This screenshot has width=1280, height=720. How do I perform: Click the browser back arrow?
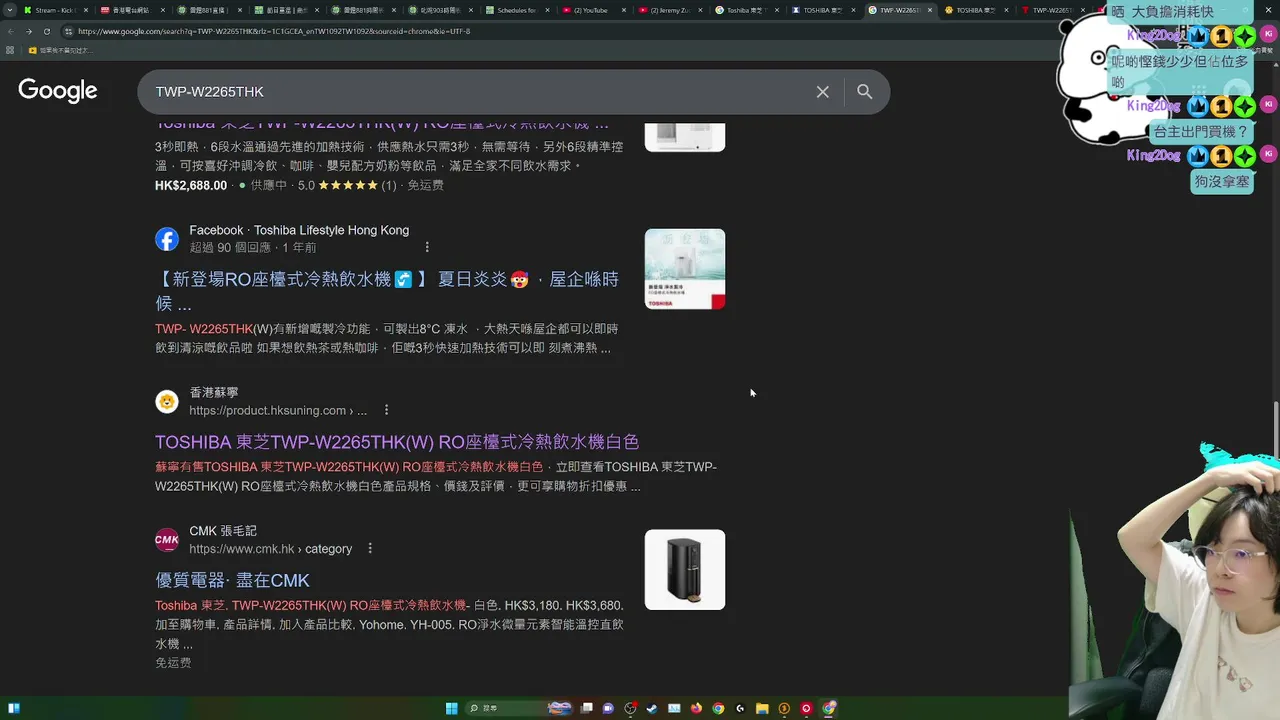[10, 31]
